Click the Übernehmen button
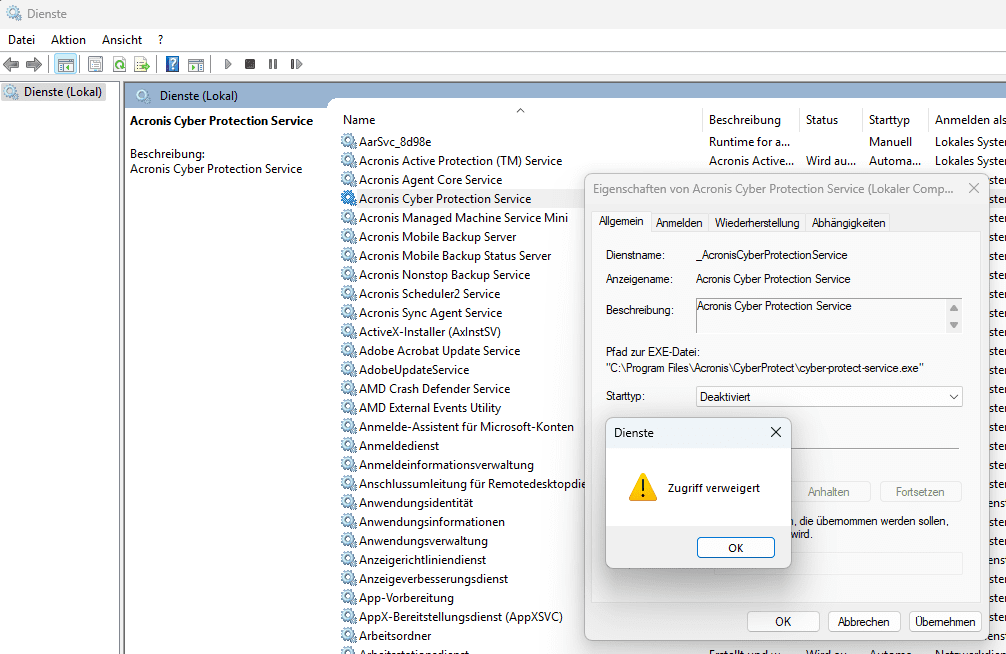1006x654 pixels. (x=945, y=621)
